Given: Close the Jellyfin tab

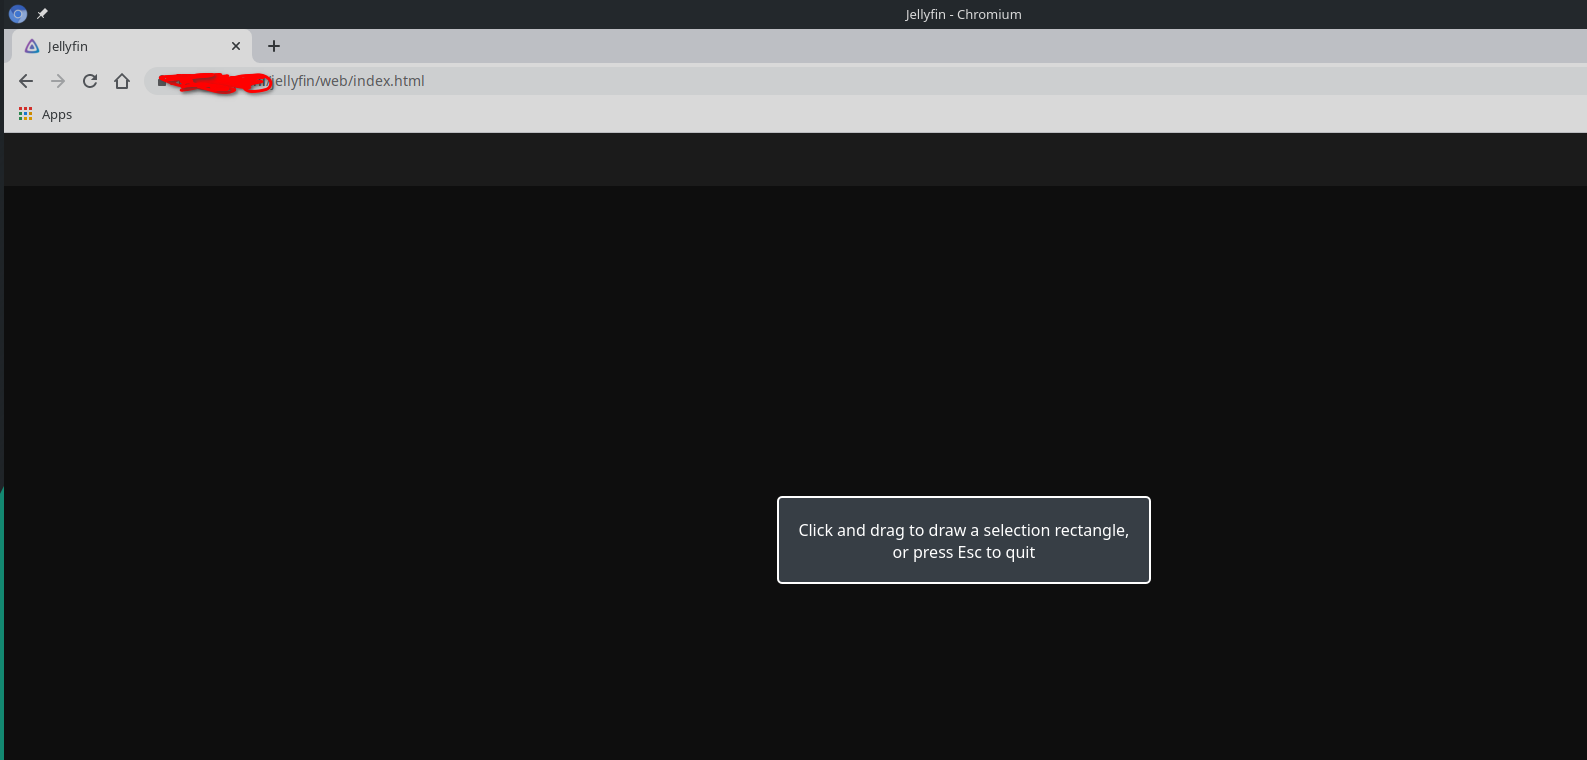Looking at the screenshot, I should (236, 46).
